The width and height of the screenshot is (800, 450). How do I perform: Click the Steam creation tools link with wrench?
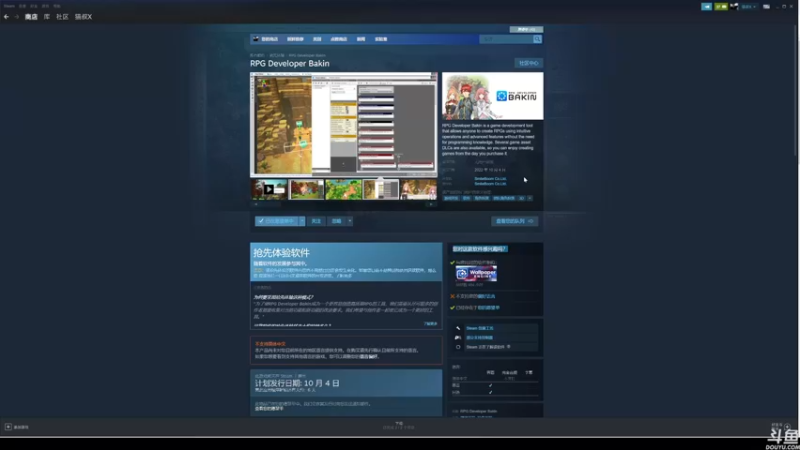(x=480, y=328)
